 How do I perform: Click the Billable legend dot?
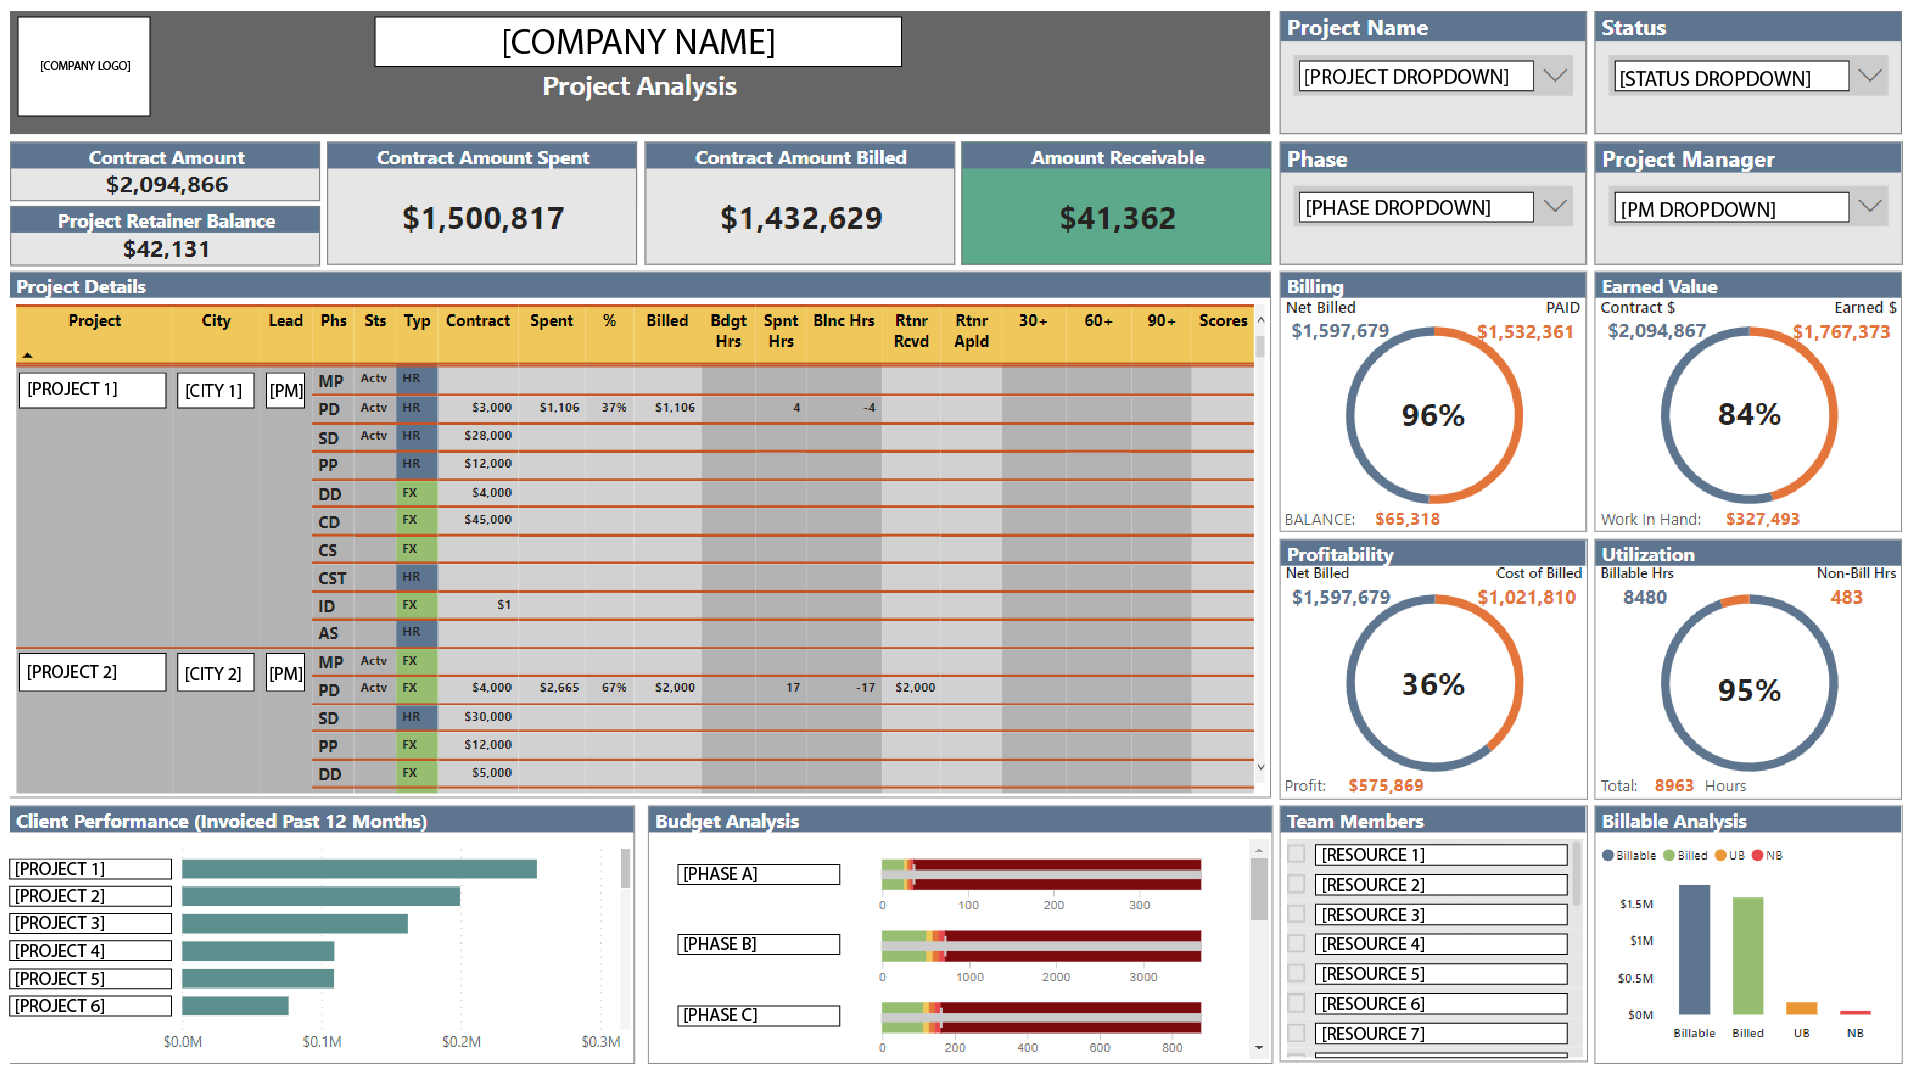(x=1608, y=855)
